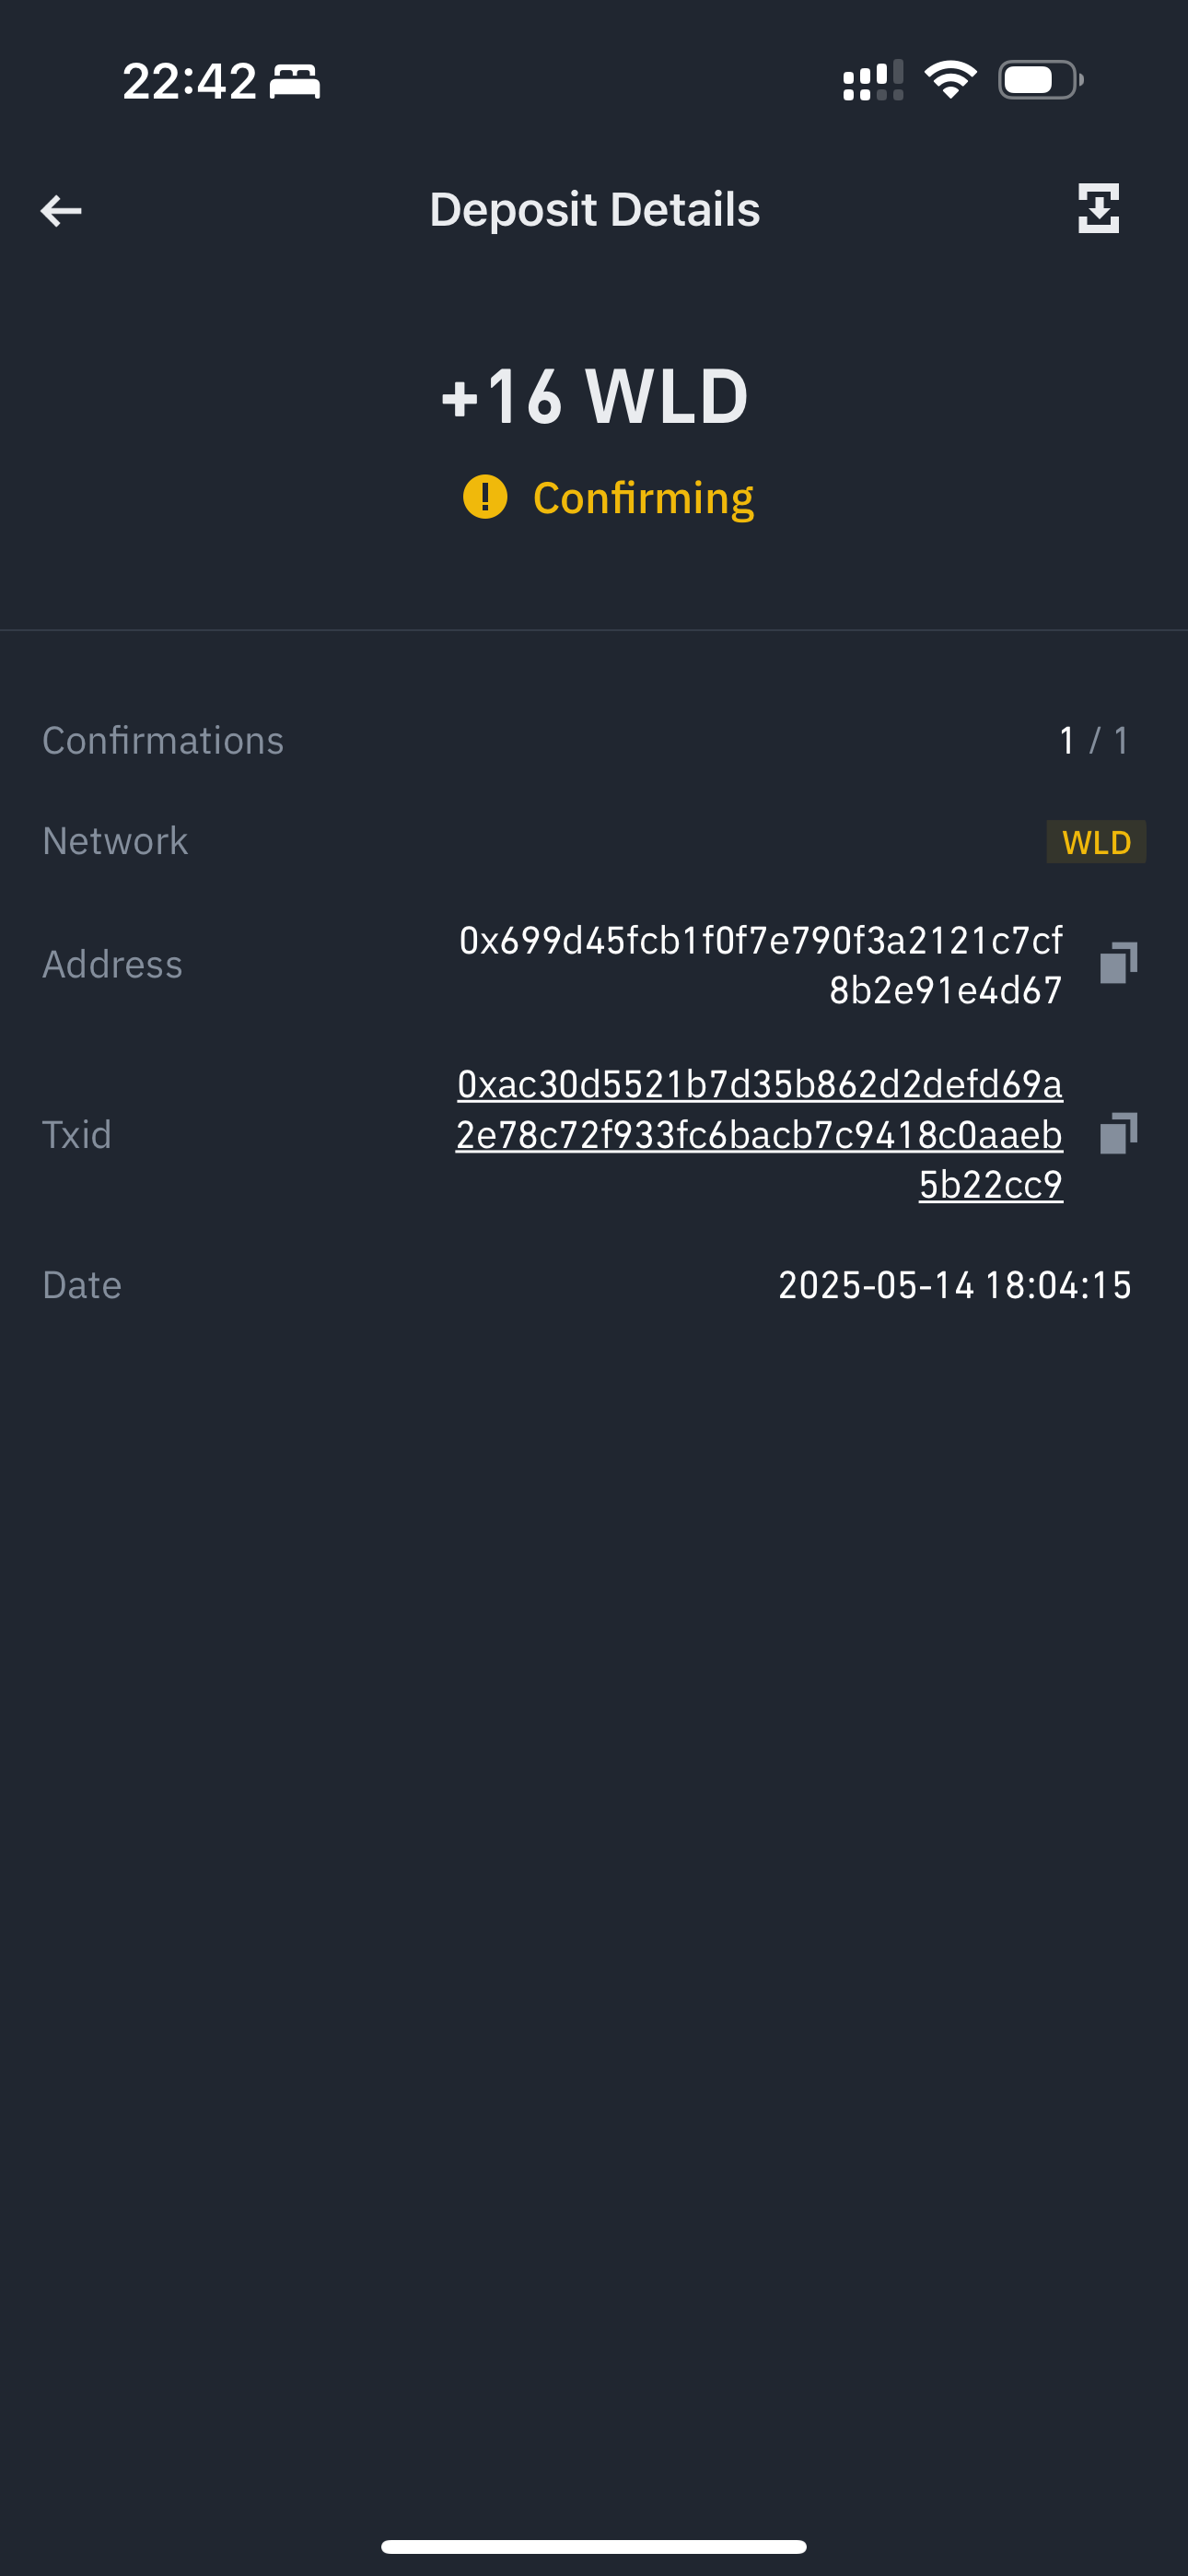Tap the download receipt icon
Viewport: 1188px width, 2576px height.
click(x=1098, y=208)
